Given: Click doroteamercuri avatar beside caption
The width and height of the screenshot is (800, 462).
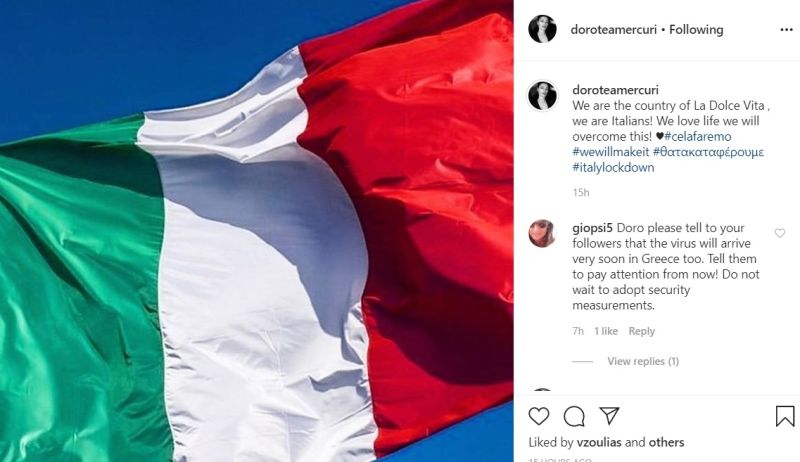Looking at the screenshot, I should tap(542, 95).
